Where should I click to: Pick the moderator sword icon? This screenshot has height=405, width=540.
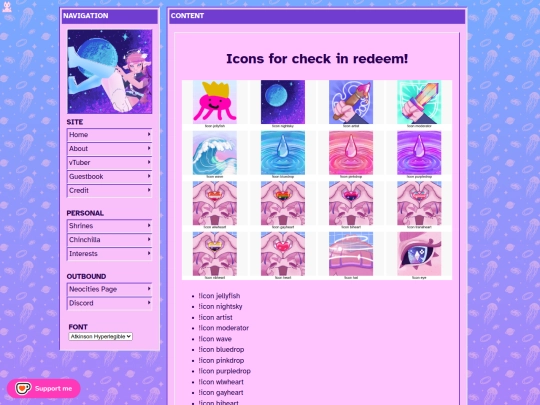[x=419, y=102]
